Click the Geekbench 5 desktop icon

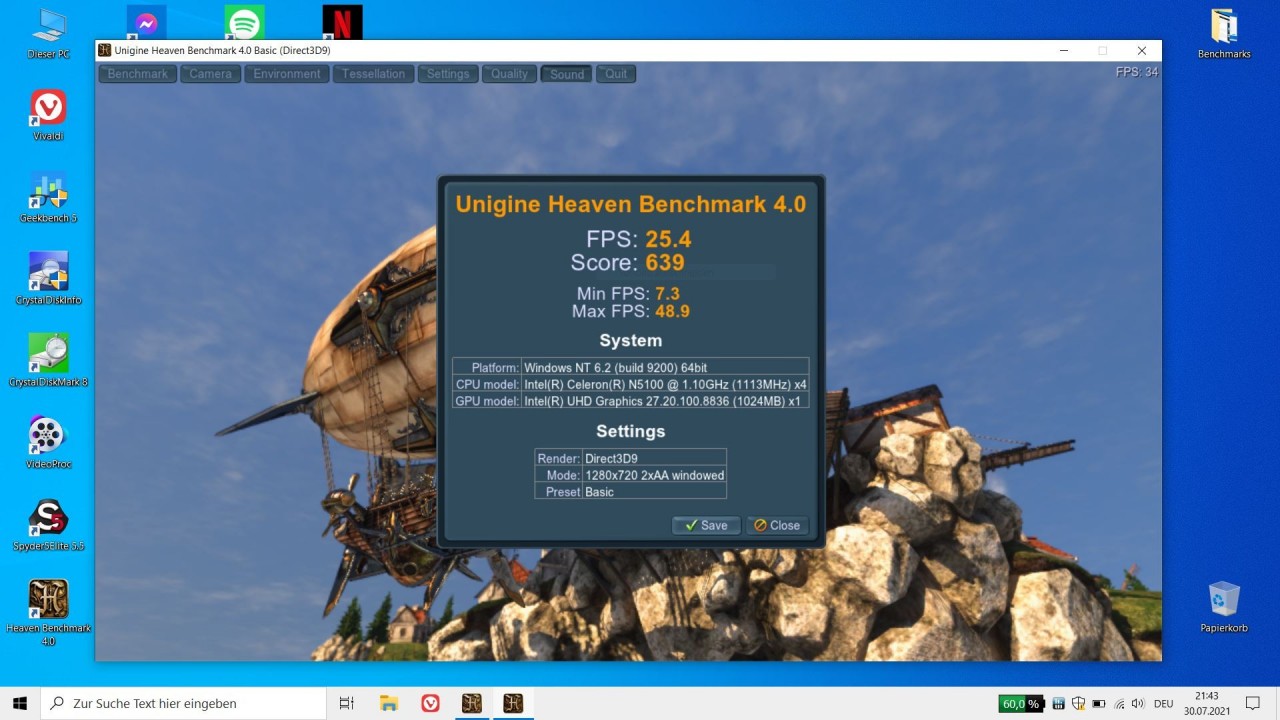48,197
